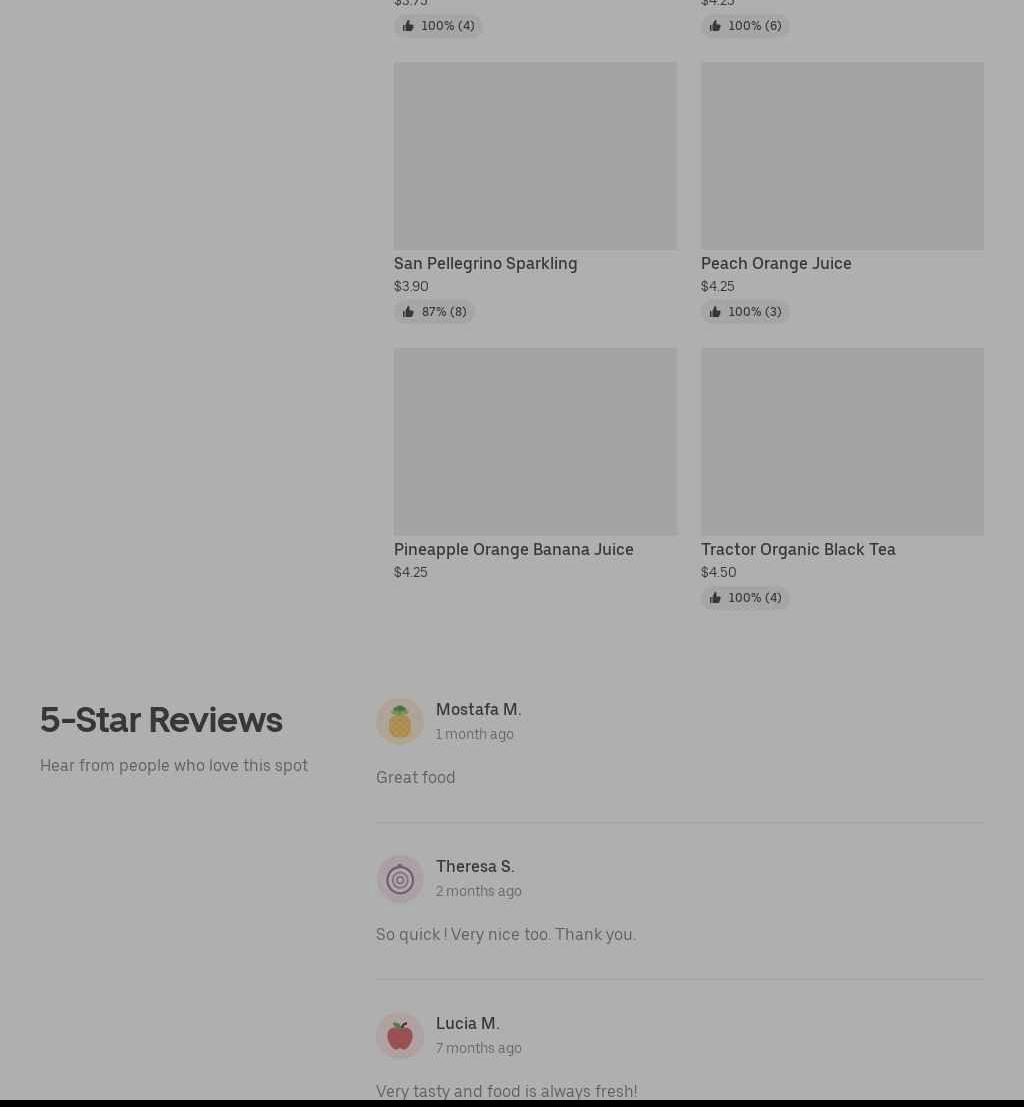Open Peach Orange Juice item image
This screenshot has height=1107, width=1024.
tap(843, 155)
